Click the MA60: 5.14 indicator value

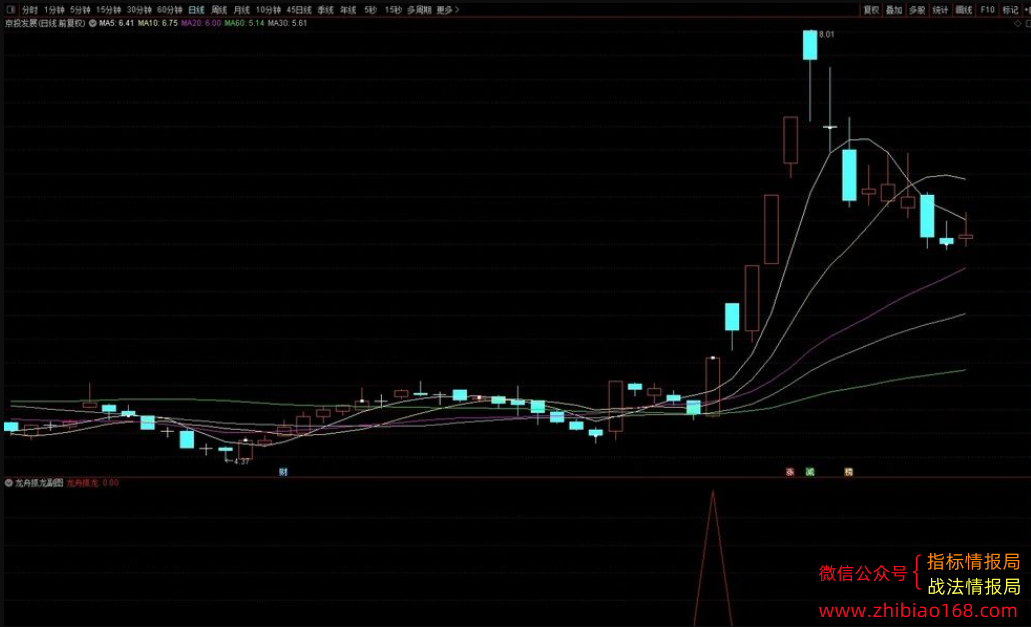point(245,23)
